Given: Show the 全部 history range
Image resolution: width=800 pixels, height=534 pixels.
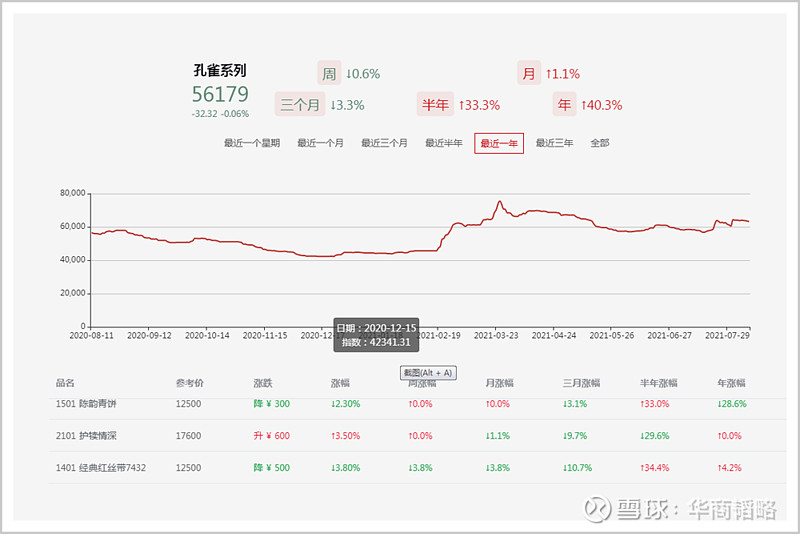Looking at the screenshot, I should click(x=600, y=143).
